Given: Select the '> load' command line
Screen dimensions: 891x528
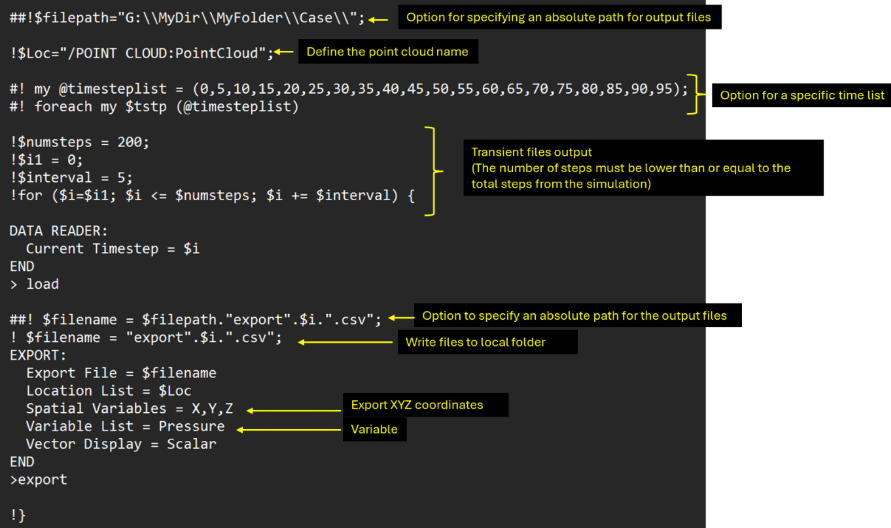Looking at the screenshot, I should pos(35,284).
